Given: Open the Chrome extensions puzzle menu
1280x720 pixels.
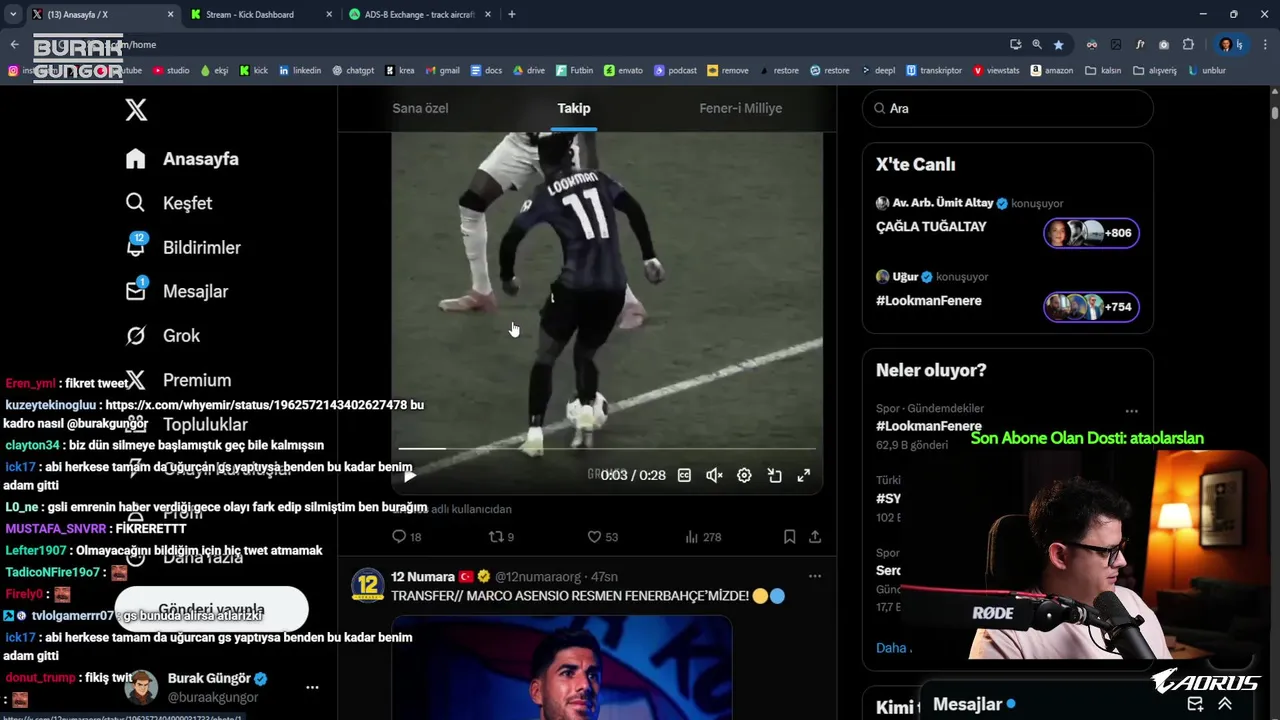Looking at the screenshot, I should [1188, 44].
